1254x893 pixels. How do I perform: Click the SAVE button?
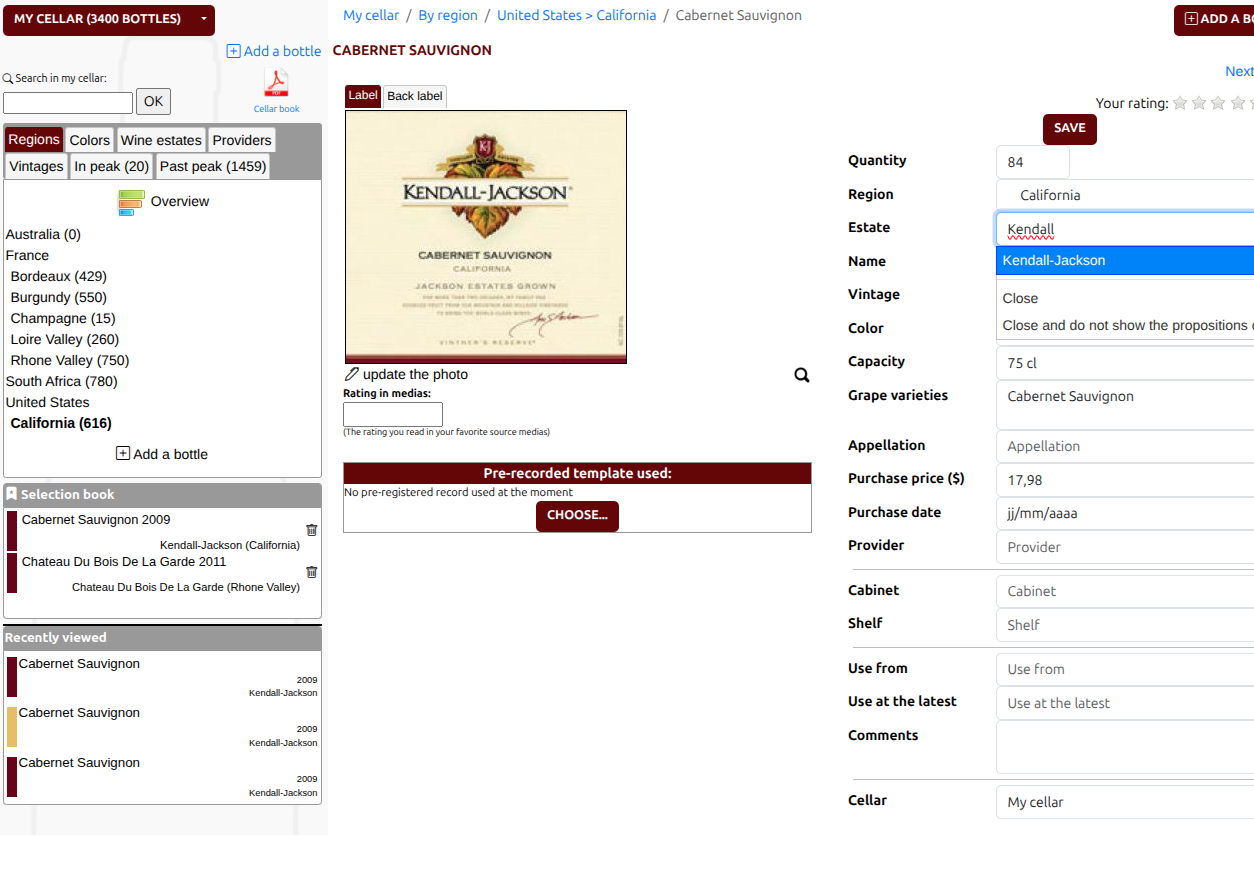point(1069,128)
